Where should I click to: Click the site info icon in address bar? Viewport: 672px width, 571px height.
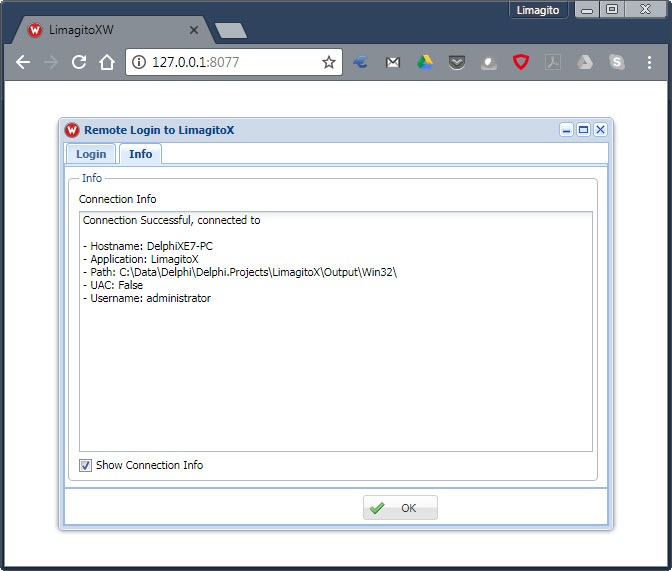138,63
